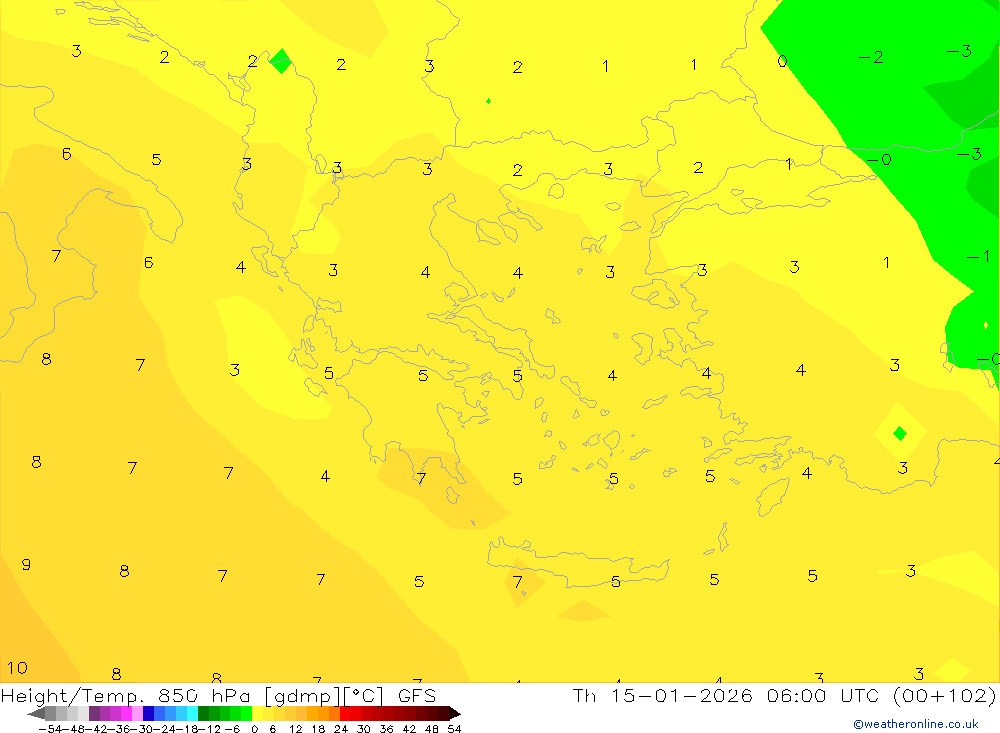This screenshot has height=733, width=1000.
Task: Click the '06:00 UTC' valid time text
Action: tap(823, 695)
